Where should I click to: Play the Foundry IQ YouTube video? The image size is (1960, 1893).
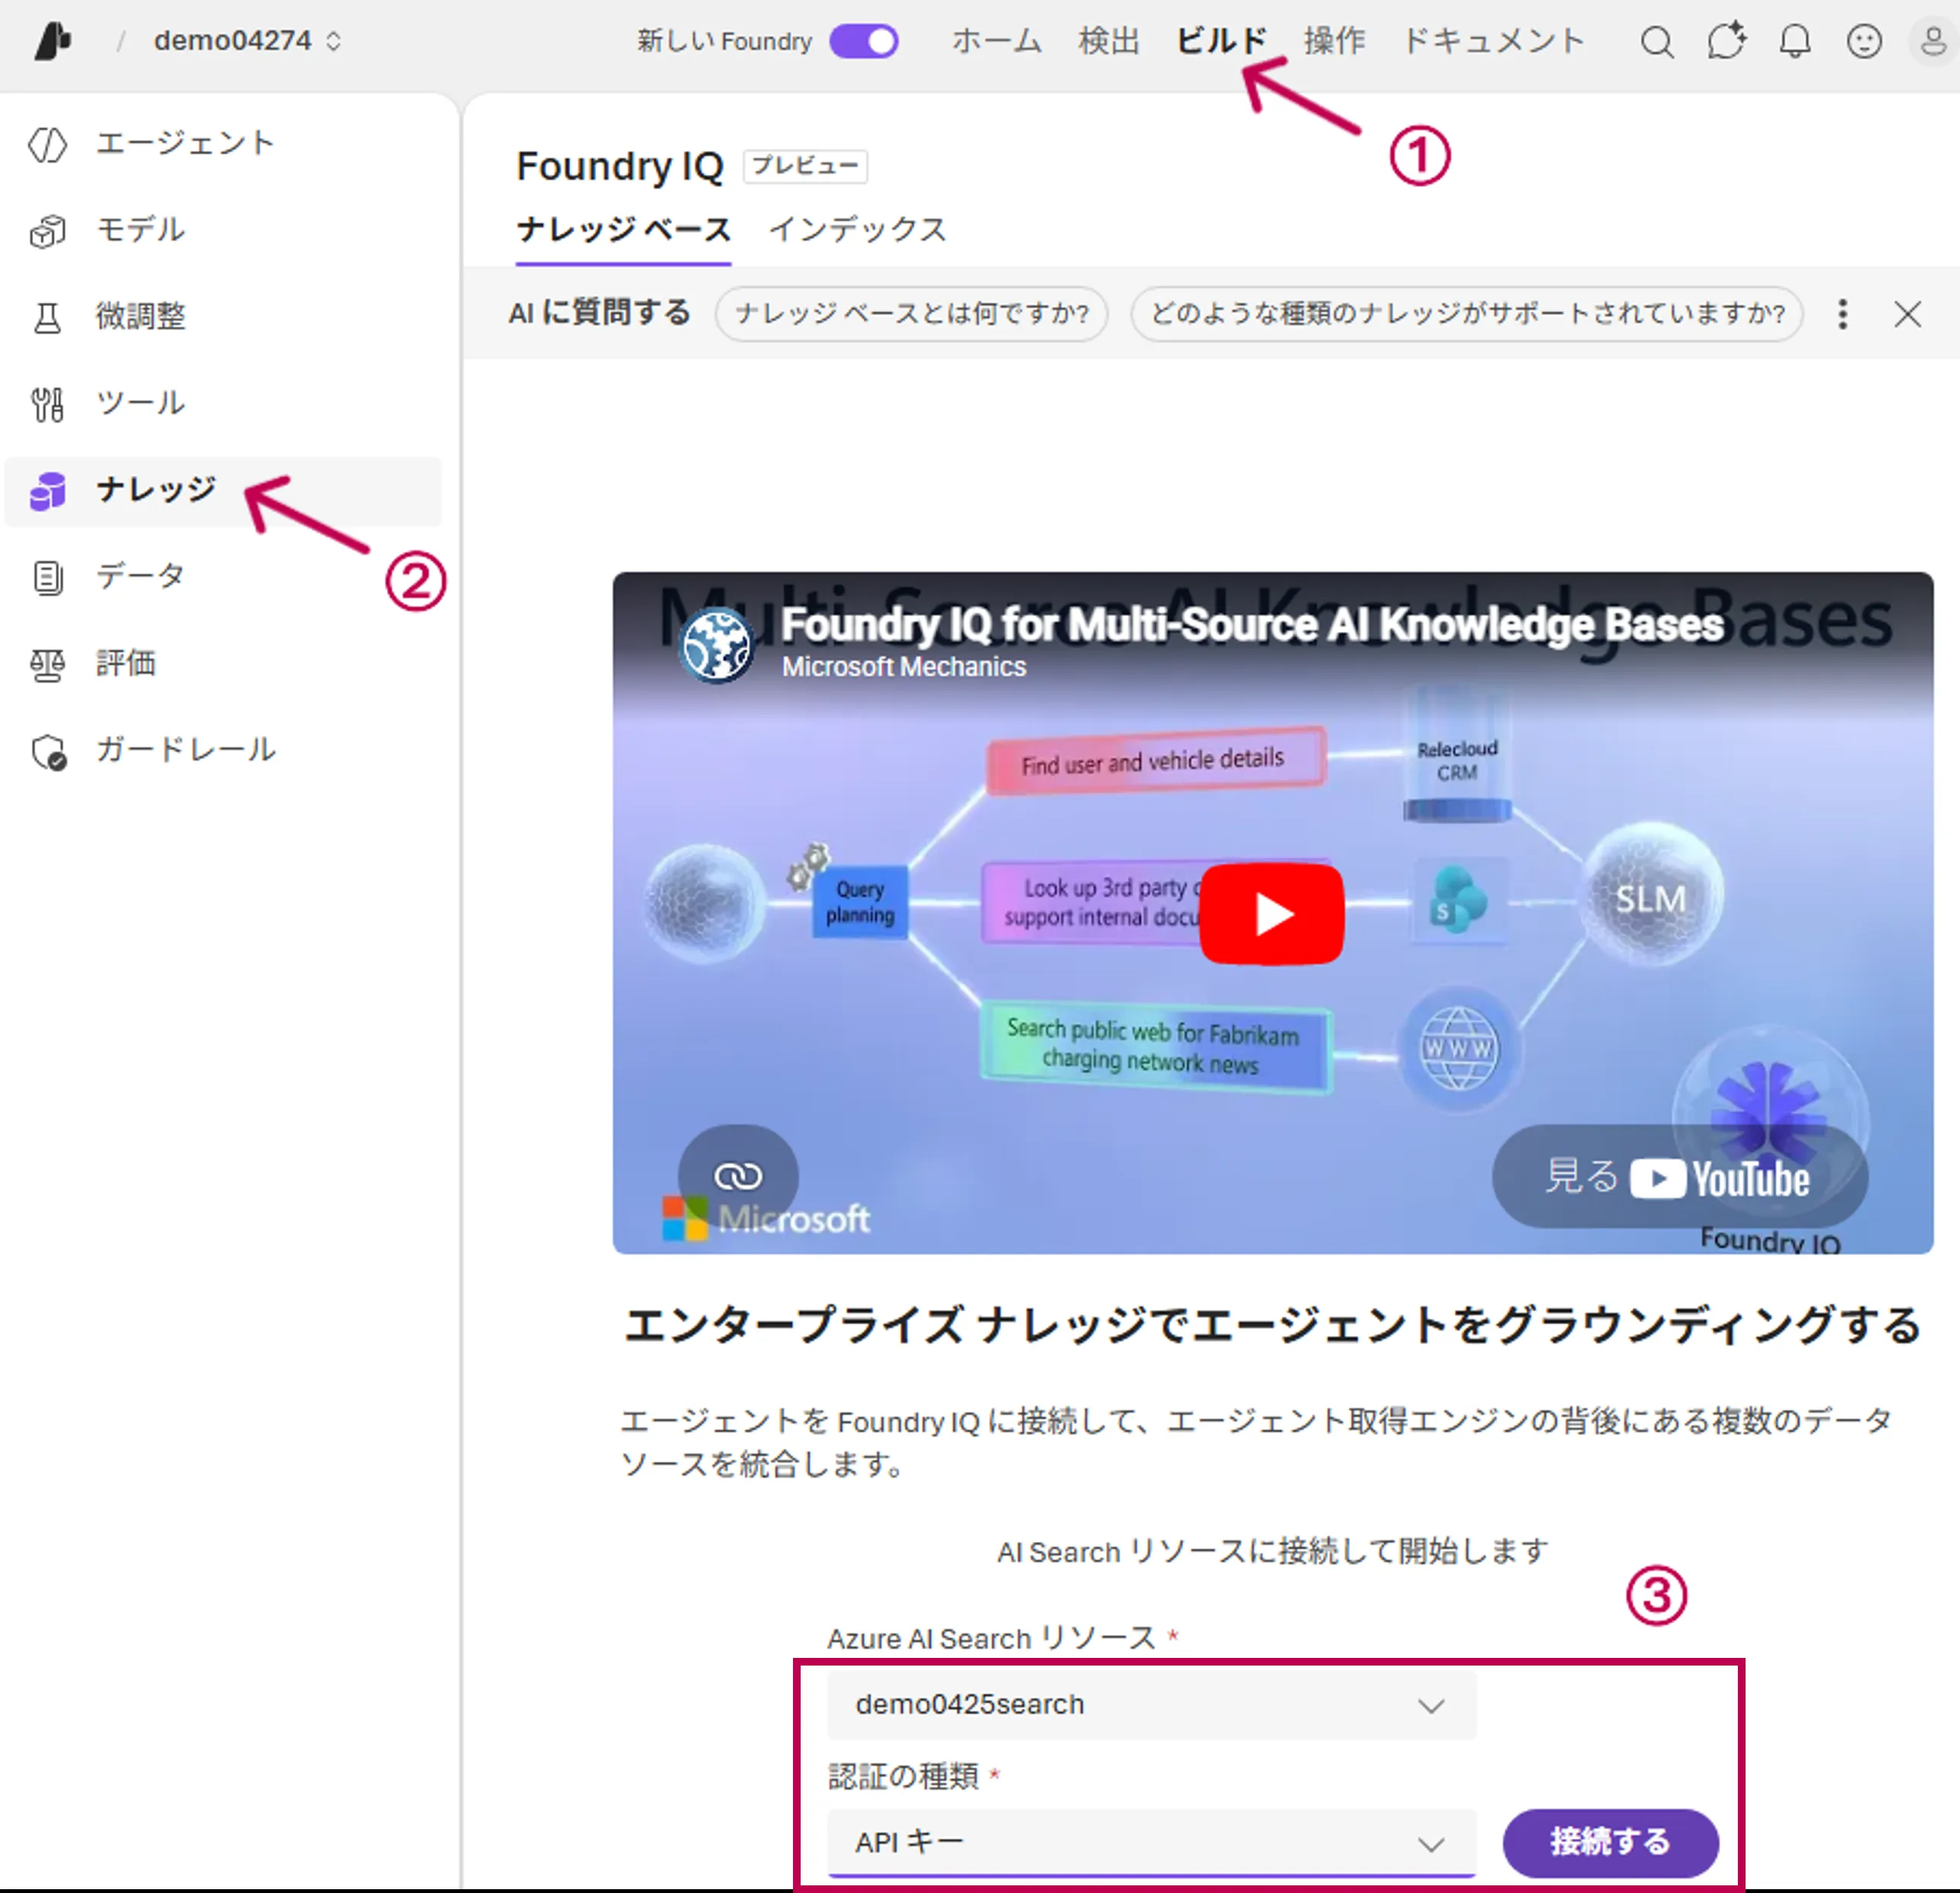point(1271,913)
